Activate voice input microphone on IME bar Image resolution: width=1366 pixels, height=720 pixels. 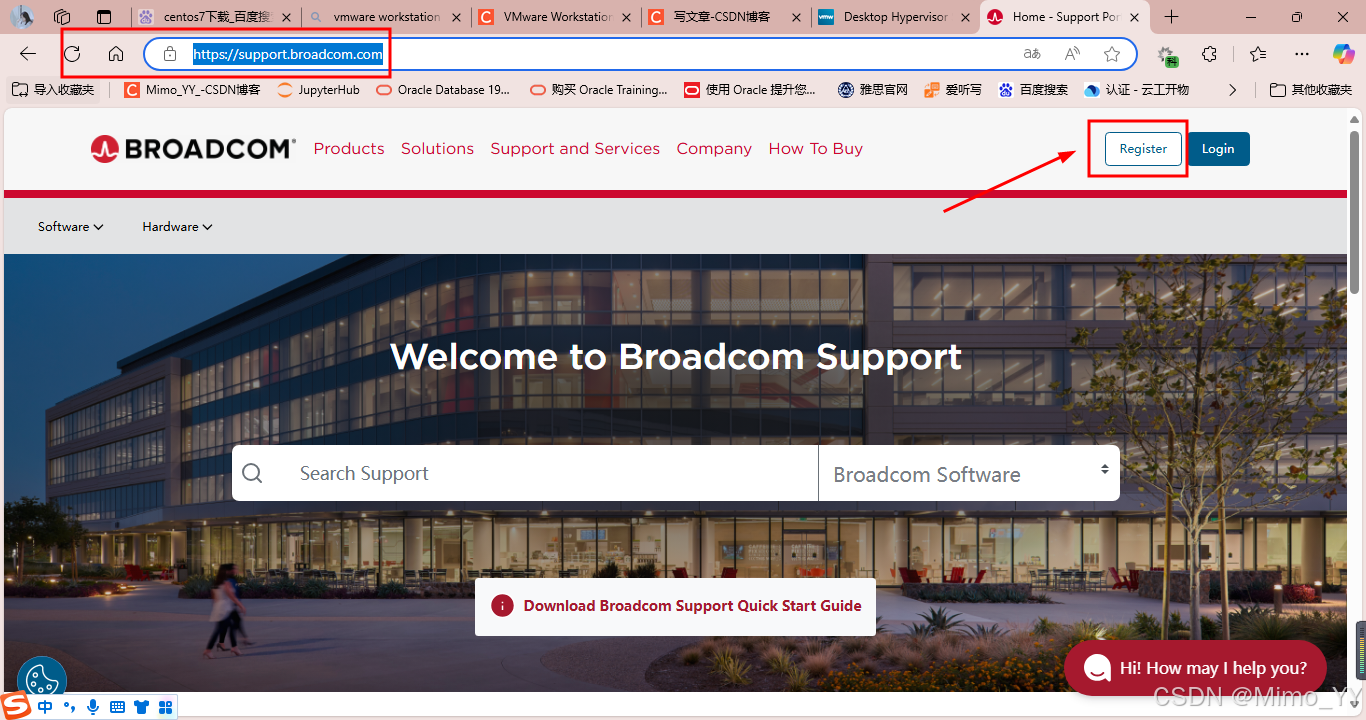click(x=93, y=707)
